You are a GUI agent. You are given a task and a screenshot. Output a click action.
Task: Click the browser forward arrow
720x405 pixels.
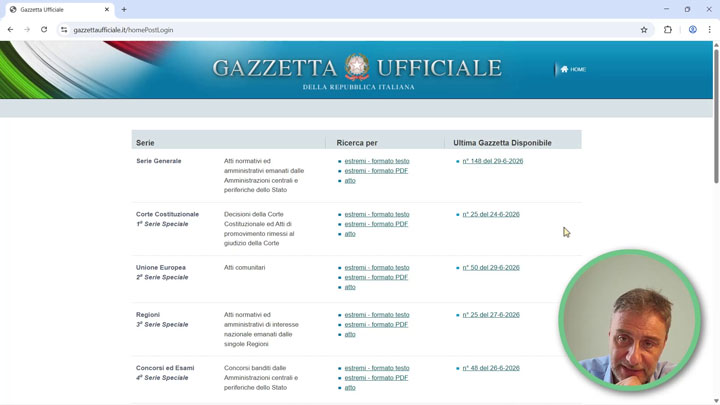click(27, 29)
